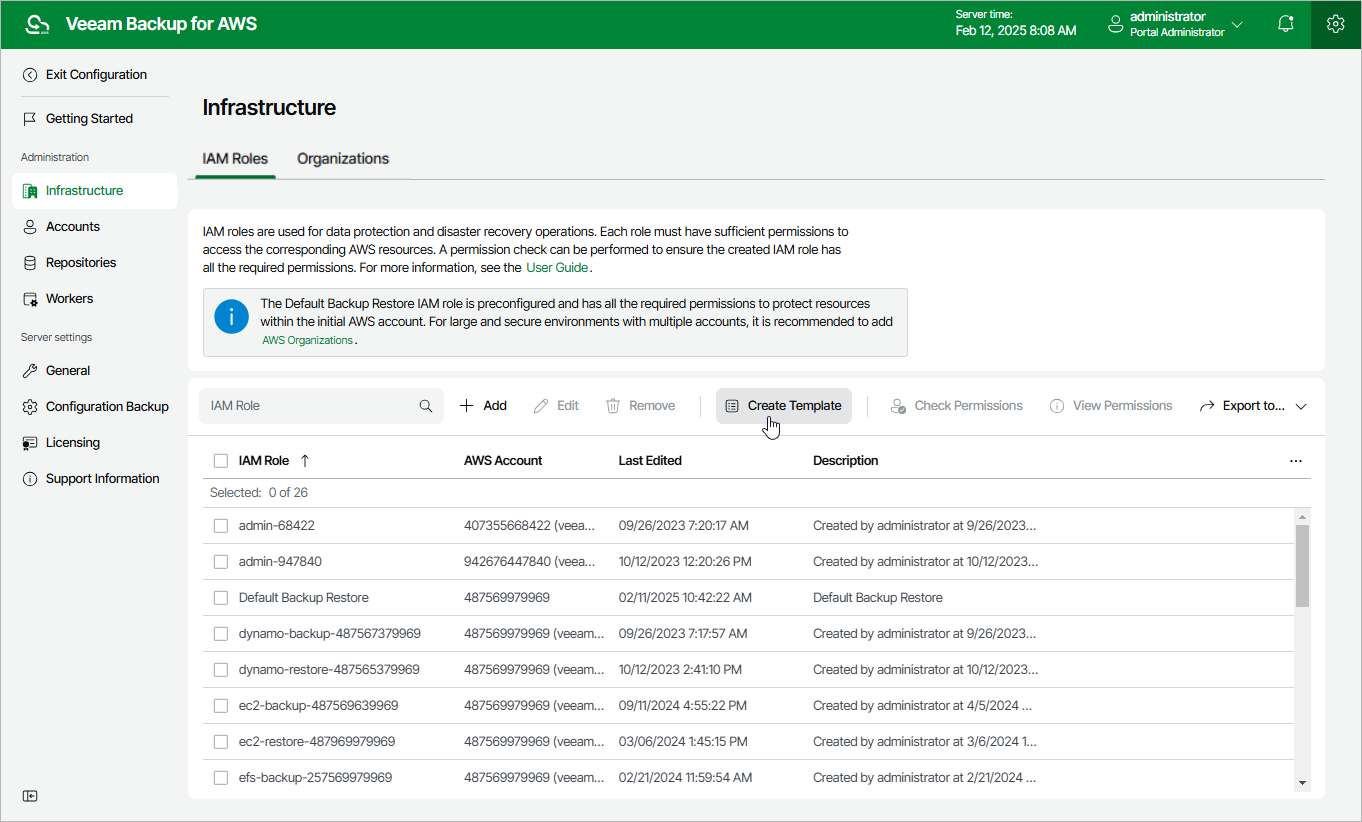Sort by the AWS Account column header
The height and width of the screenshot is (822, 1362).
click(x=503, y=461)
